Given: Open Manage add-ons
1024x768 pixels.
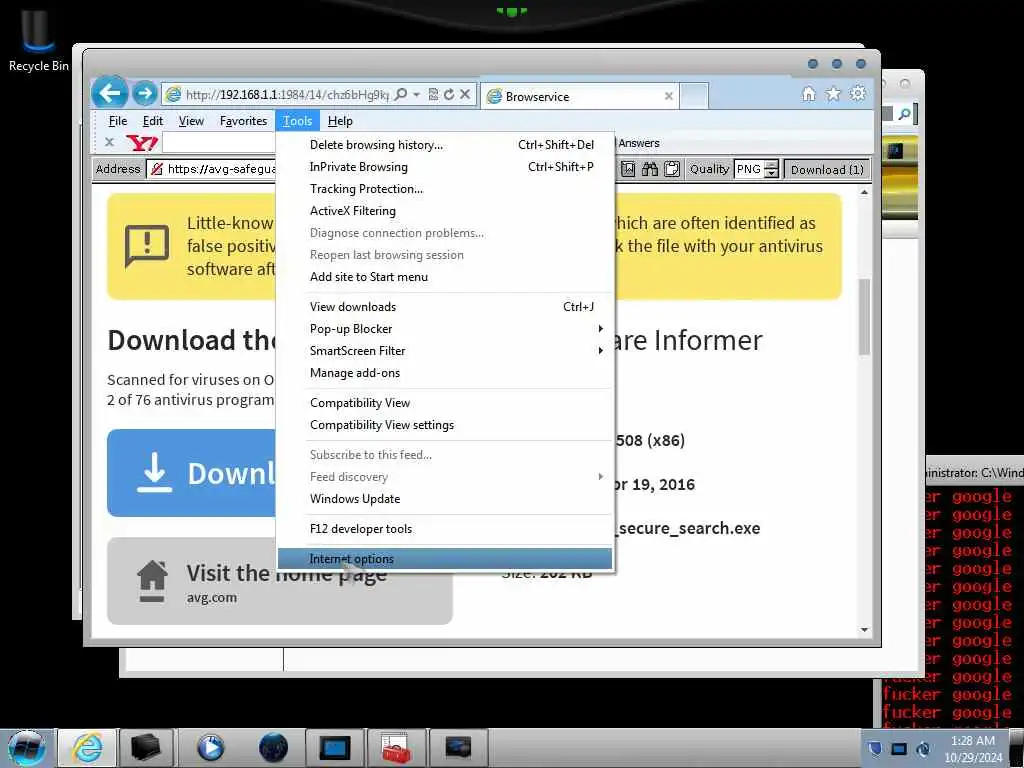Looking at the screenshot, I should (445, 373).
